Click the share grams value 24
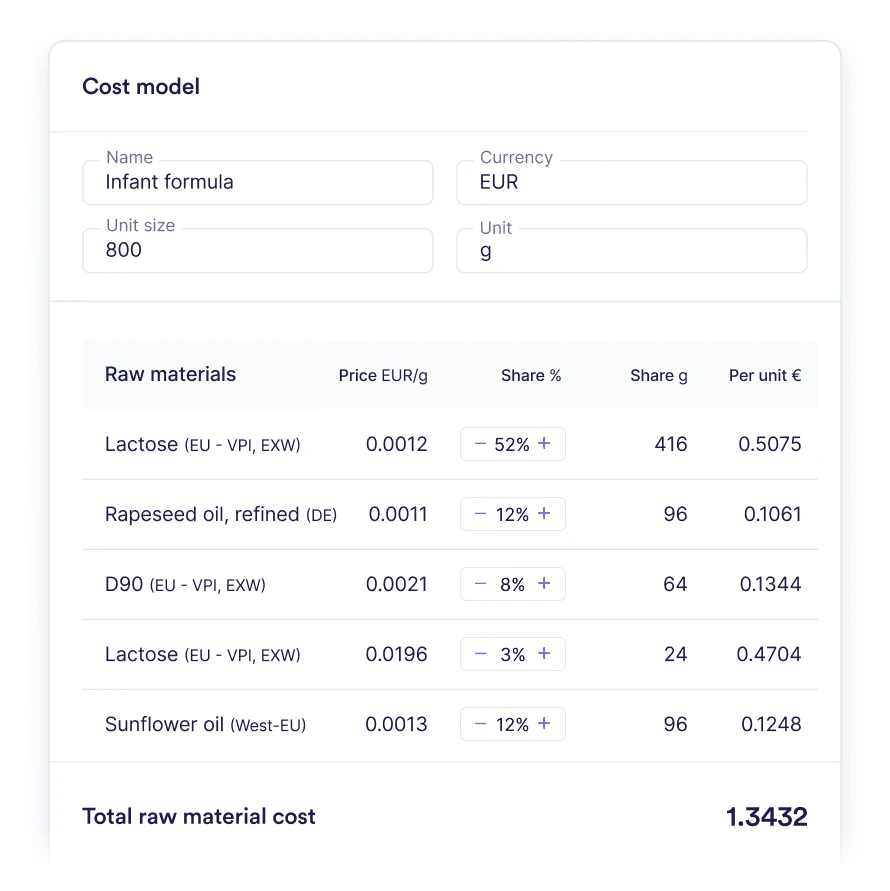Viewport: 890px width, 891px height. click(x=675, y=654)
